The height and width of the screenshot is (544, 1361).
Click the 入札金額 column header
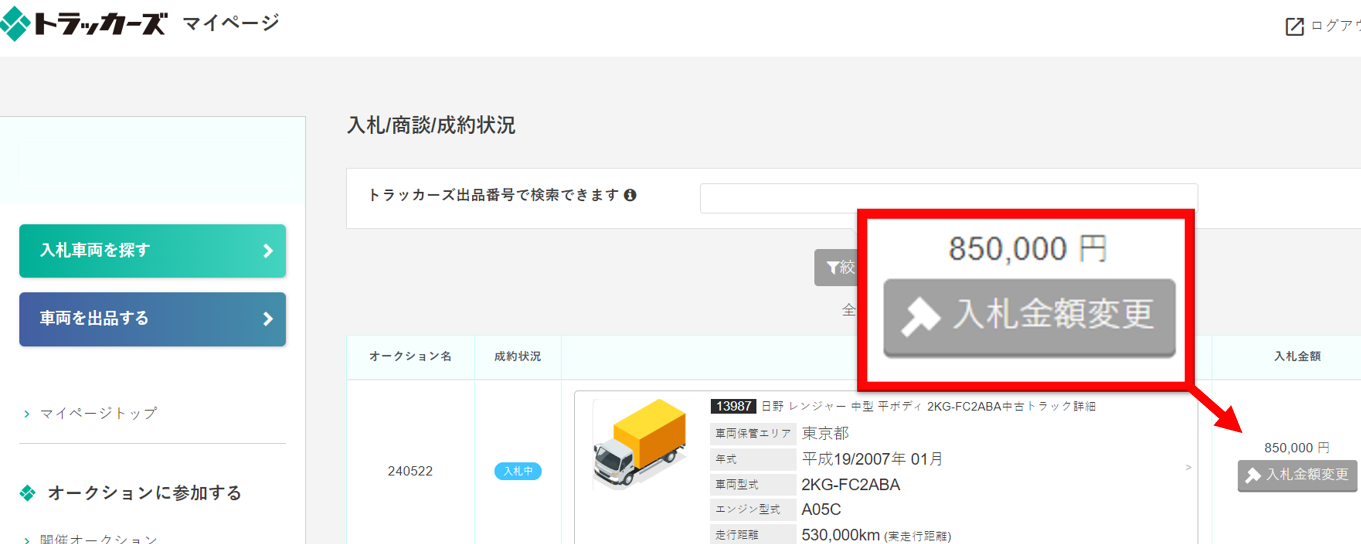(x=1297, y=356)
